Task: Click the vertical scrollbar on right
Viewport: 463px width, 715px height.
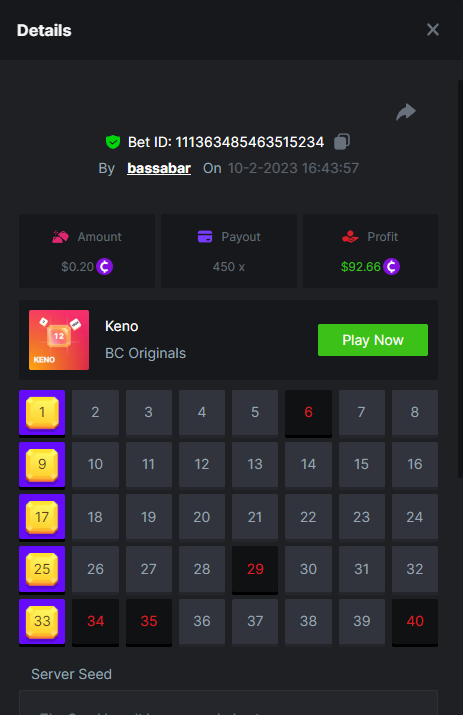Action: coord(460,279)
